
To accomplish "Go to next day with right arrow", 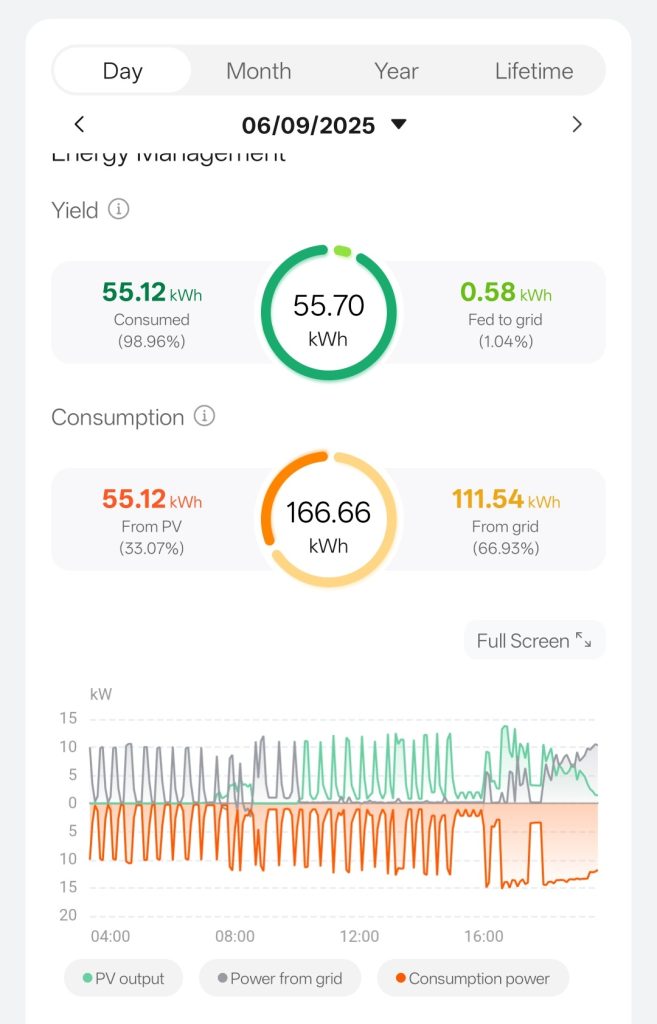I will click(576, 125).
